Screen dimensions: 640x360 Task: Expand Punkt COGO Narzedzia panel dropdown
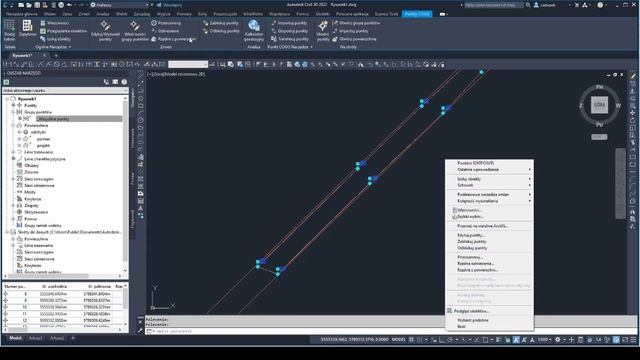click(290, 47)
